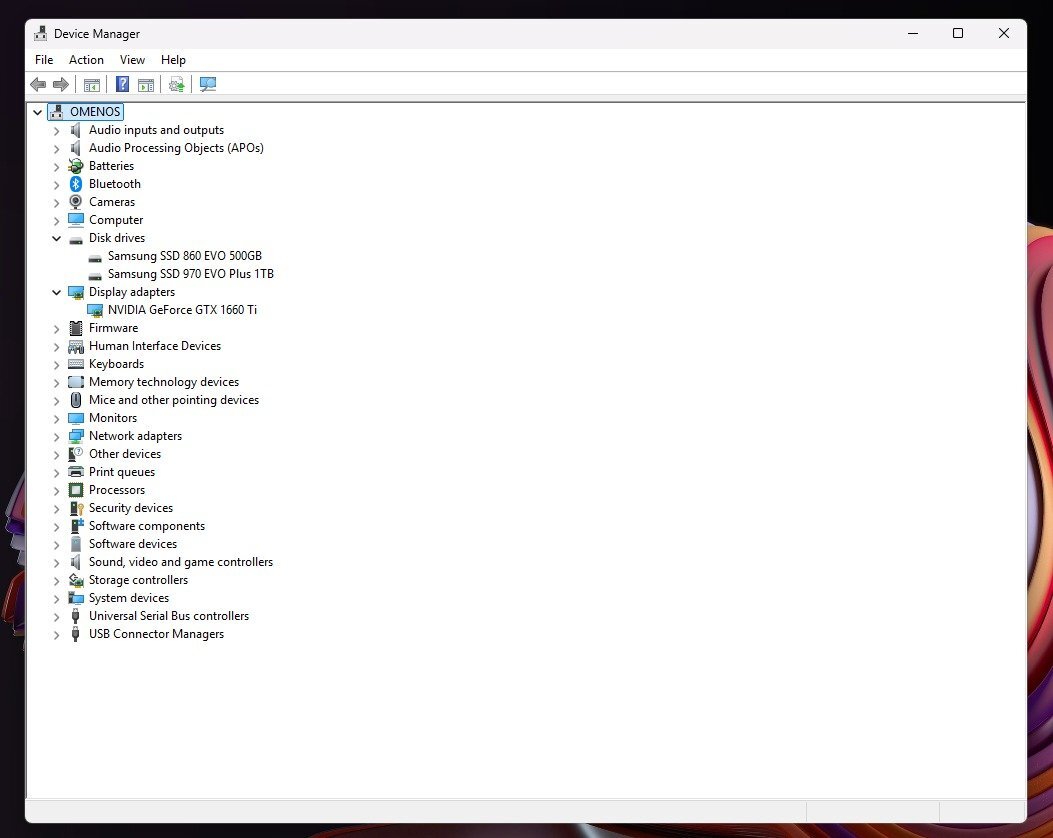Select Samsung SSD 970 EVO Plus 1TB

[191, 274]
